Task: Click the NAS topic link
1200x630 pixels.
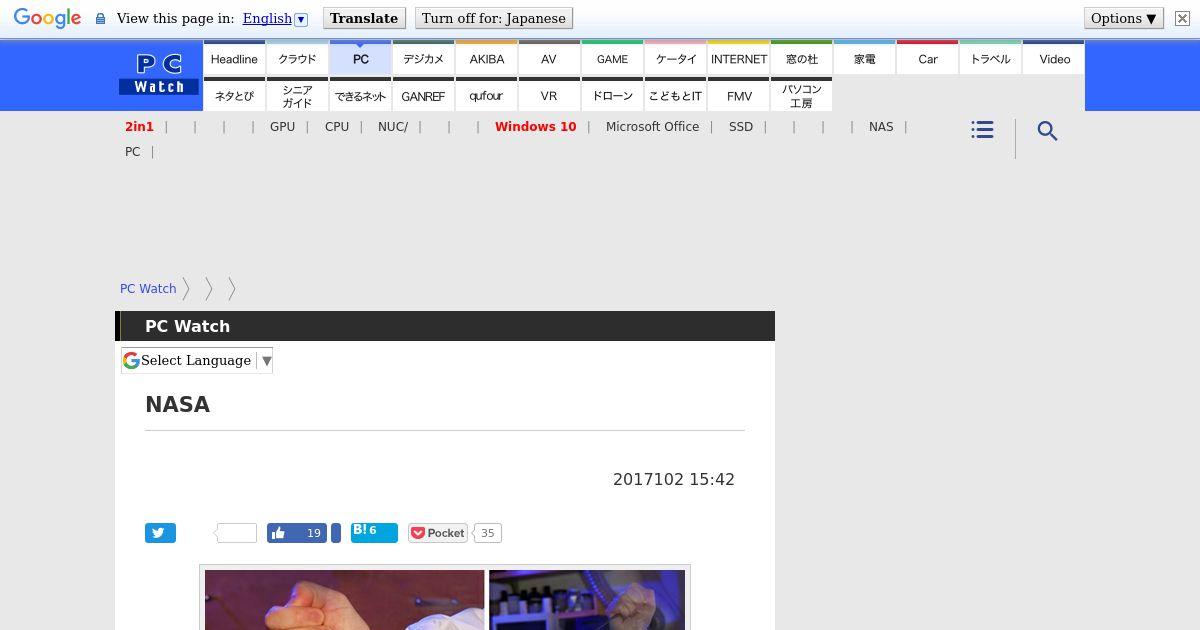Action: (x=881, y=127)
